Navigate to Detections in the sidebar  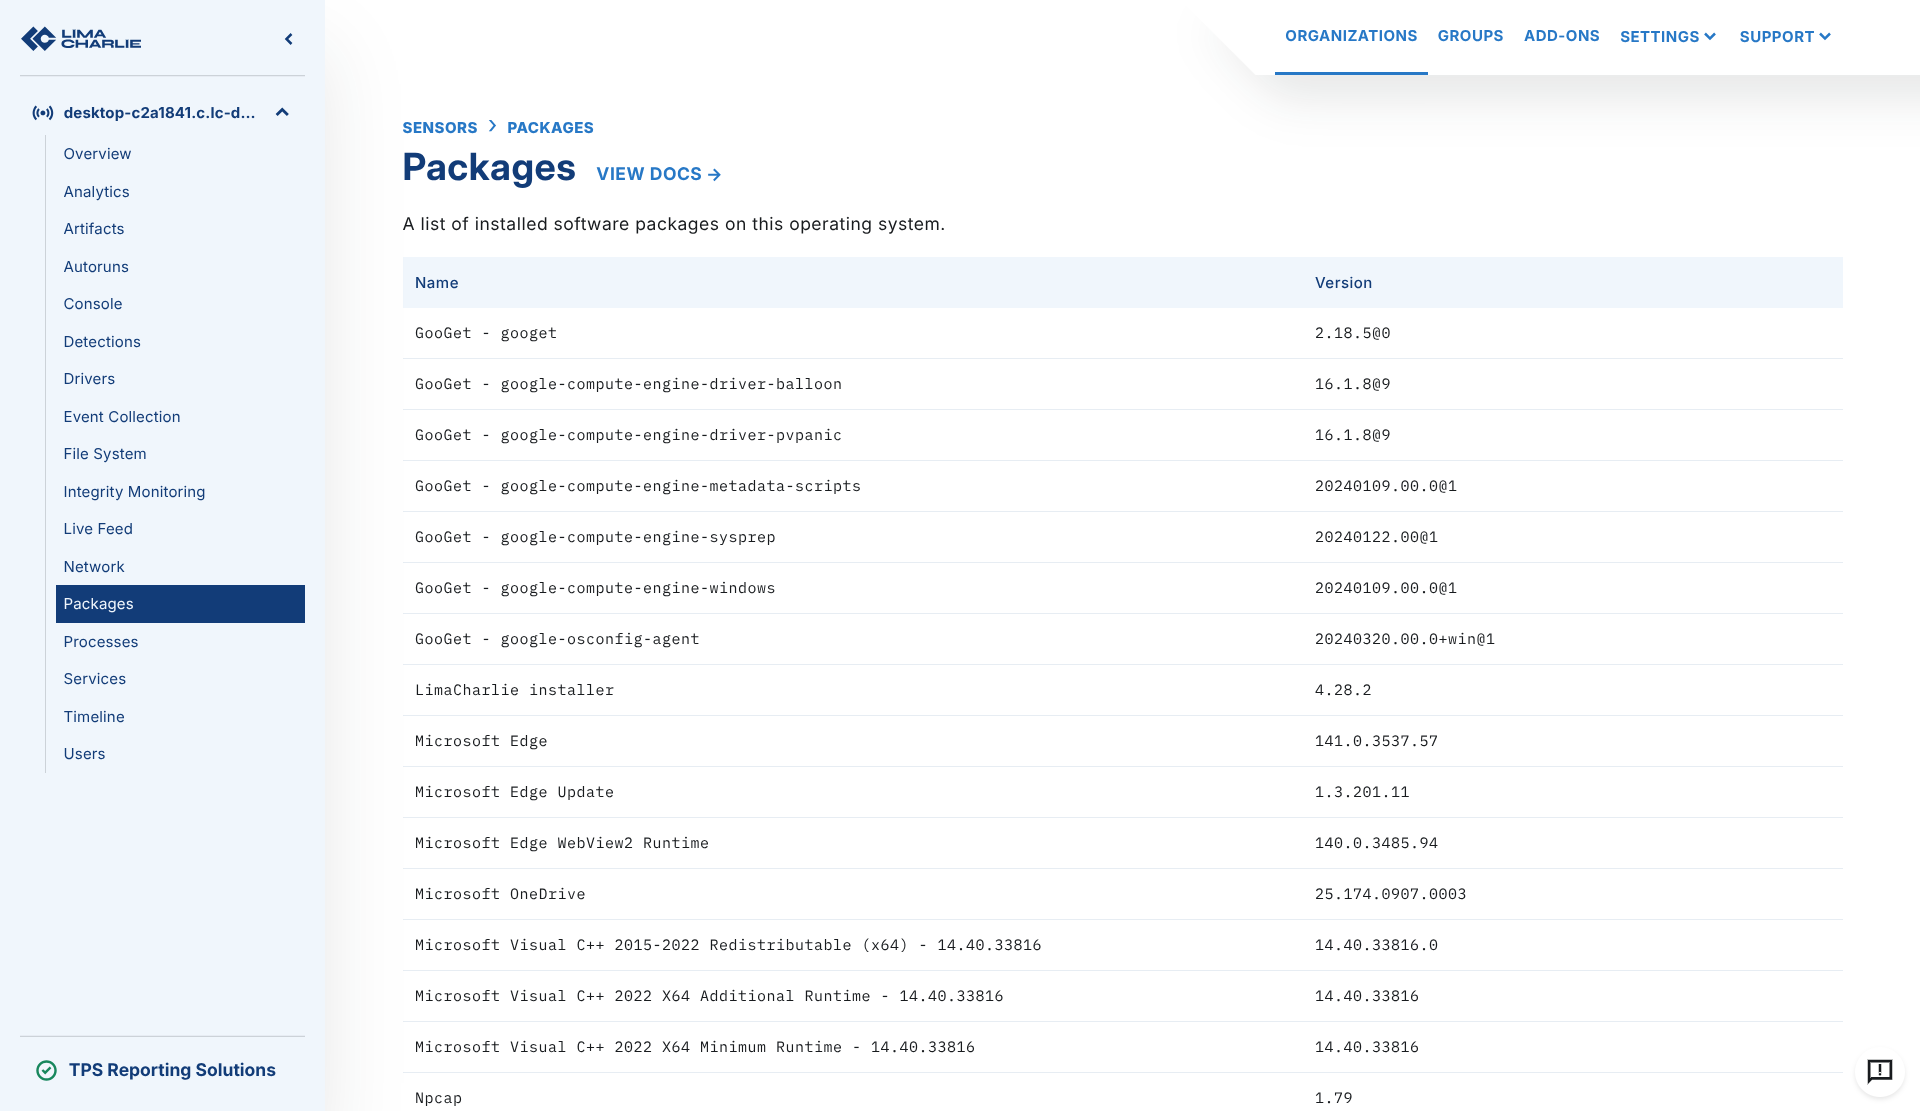click(102, 342)
